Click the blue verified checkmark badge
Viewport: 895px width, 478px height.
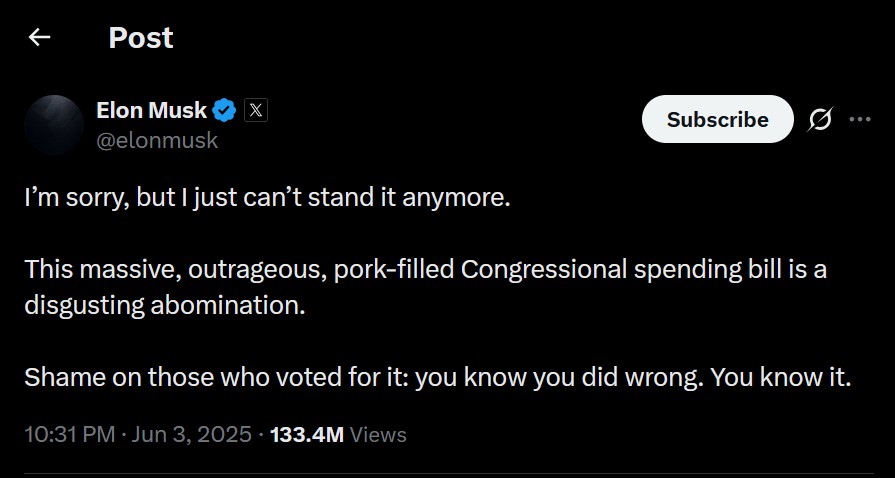click(x=226, y=111)
